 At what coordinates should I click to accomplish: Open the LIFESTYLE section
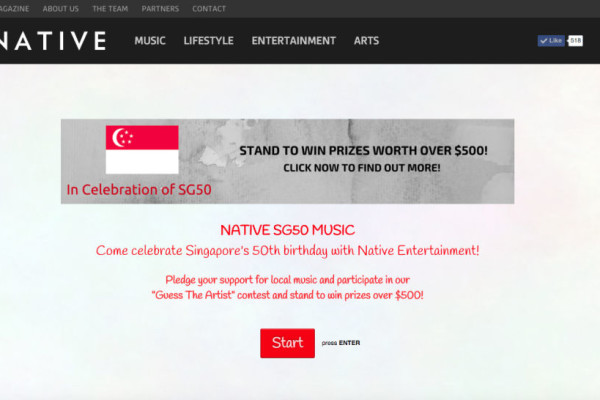[209, 41]
